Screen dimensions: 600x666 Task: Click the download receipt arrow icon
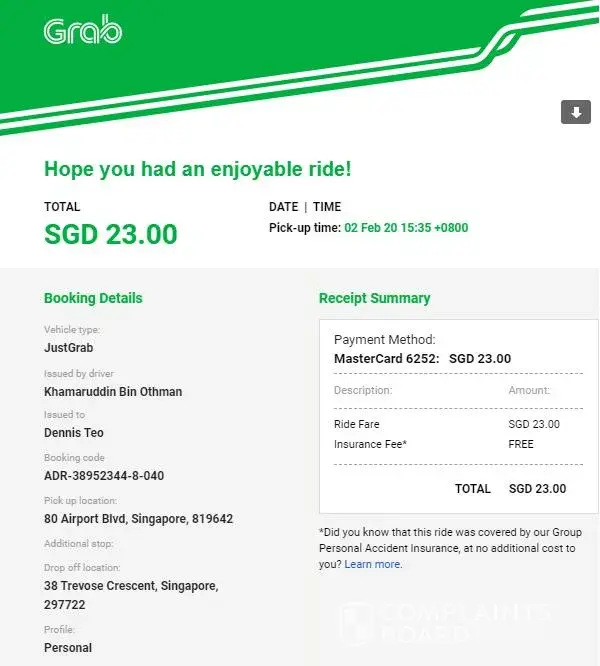click(575, 112)
